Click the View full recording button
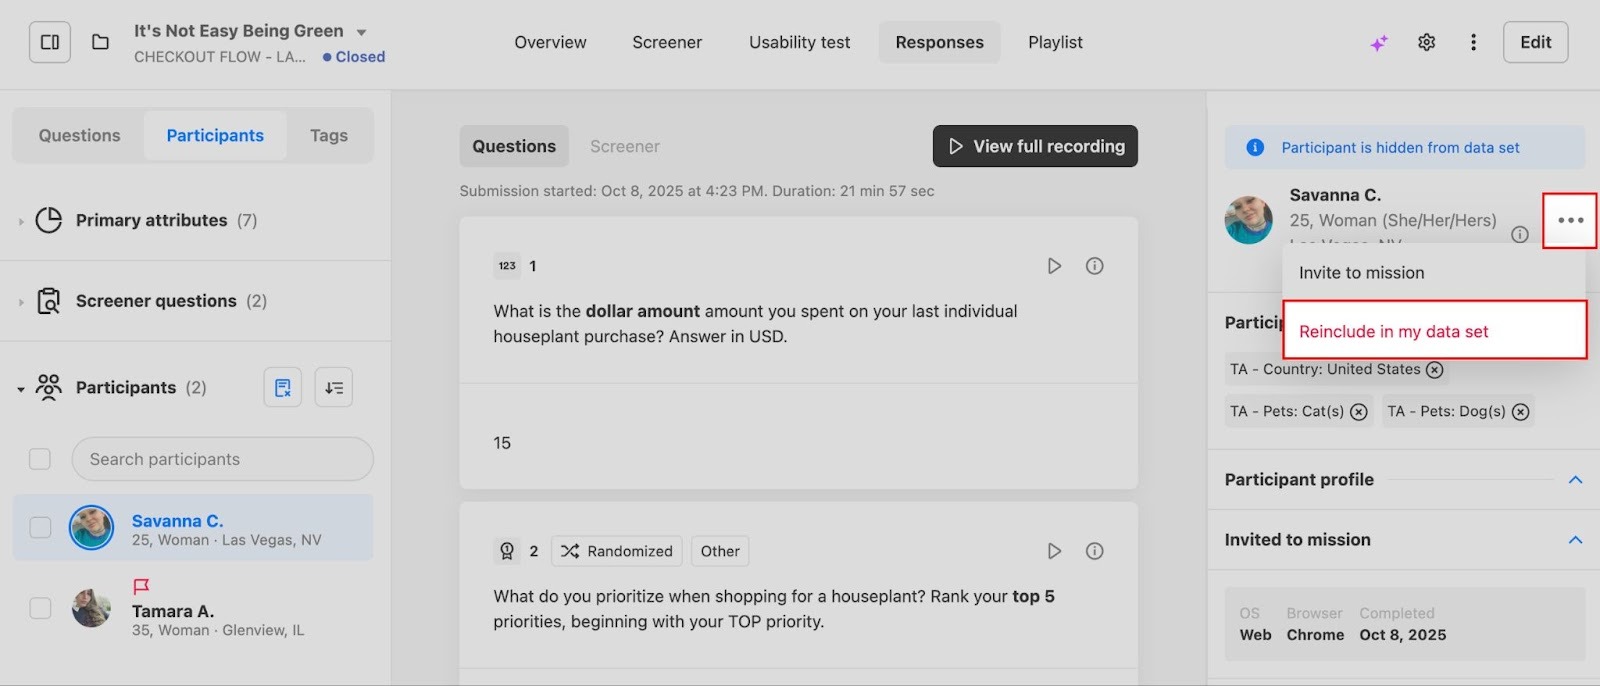Image resolution: width=1600 pixels, height=686 pixels. click(1035, 146)
